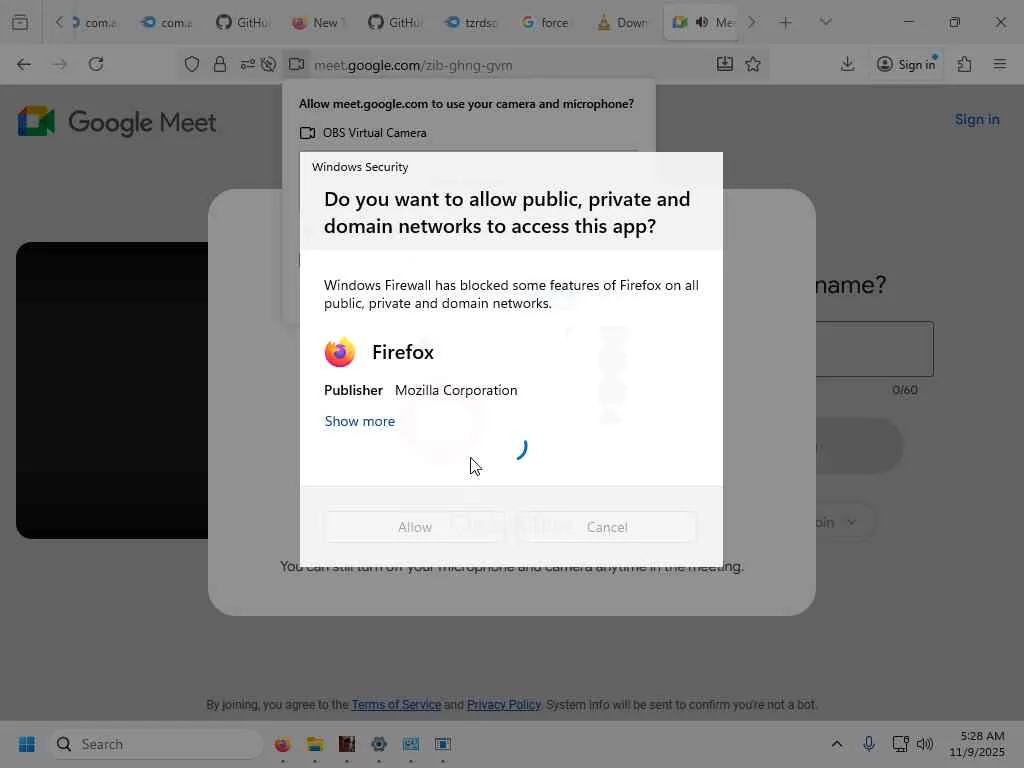Reload the current page
1024x768 pixels.
(x=96, y=64)
